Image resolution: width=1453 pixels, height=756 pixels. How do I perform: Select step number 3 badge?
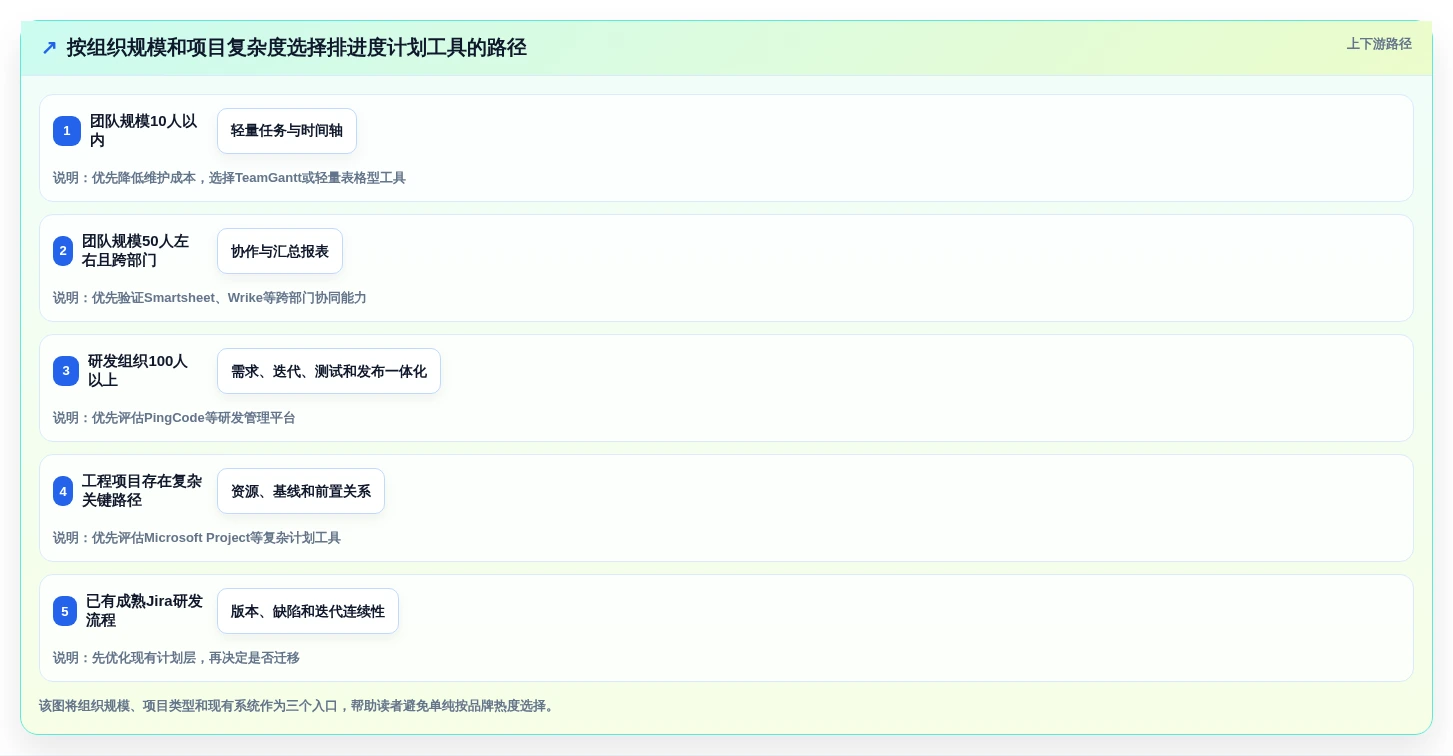tap(66, 371)
